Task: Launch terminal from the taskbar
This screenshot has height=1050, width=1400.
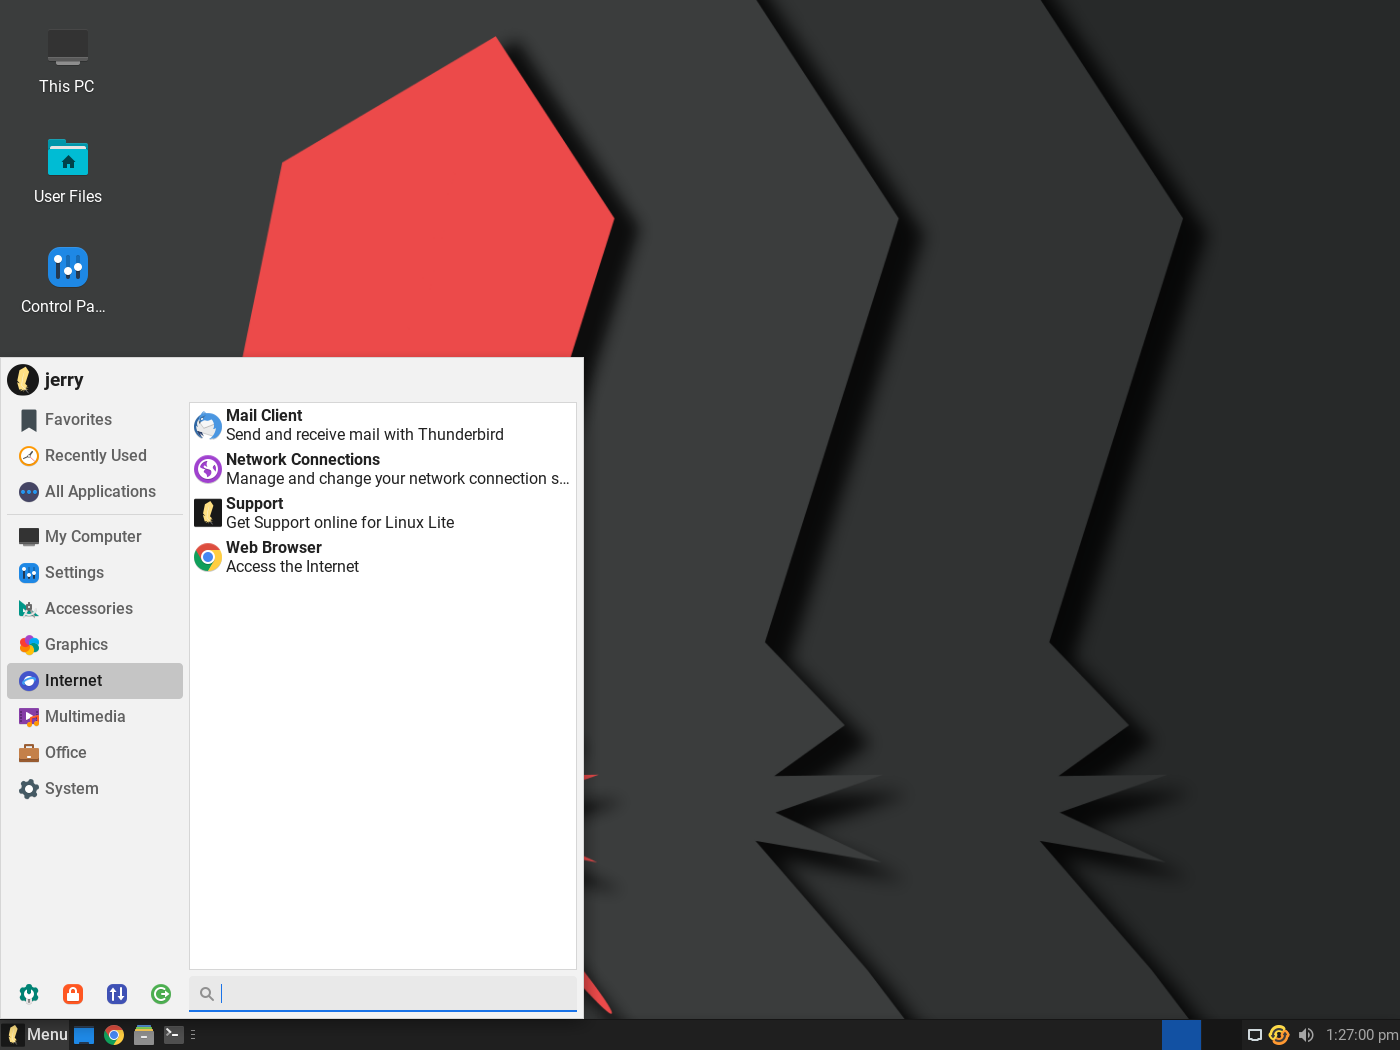Action: click(x=174, y=1035)
